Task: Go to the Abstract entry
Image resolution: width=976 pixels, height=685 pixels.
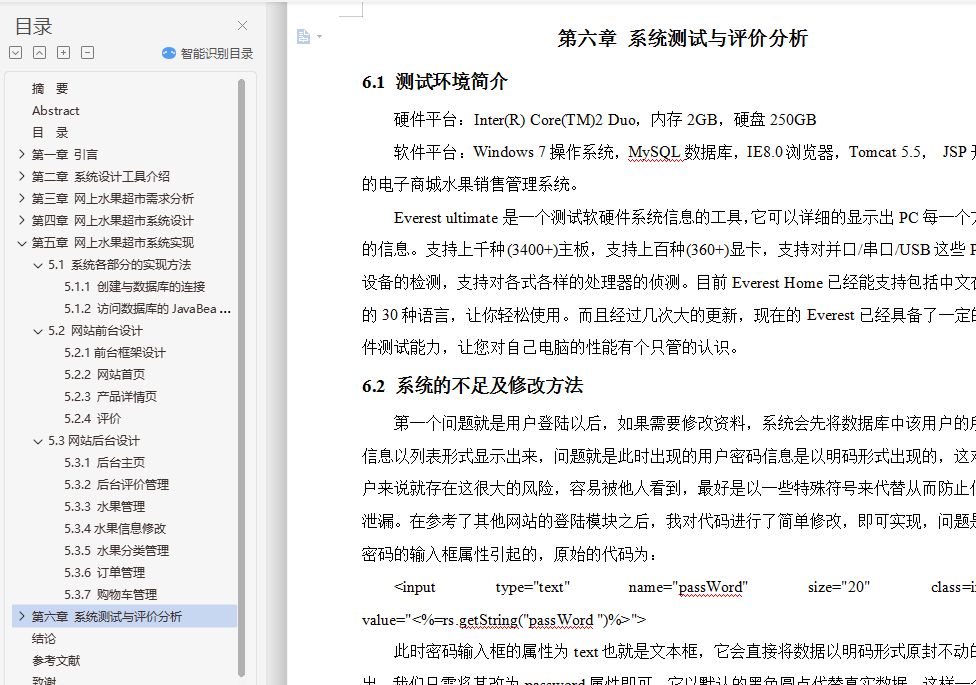Action: point(55,111)
